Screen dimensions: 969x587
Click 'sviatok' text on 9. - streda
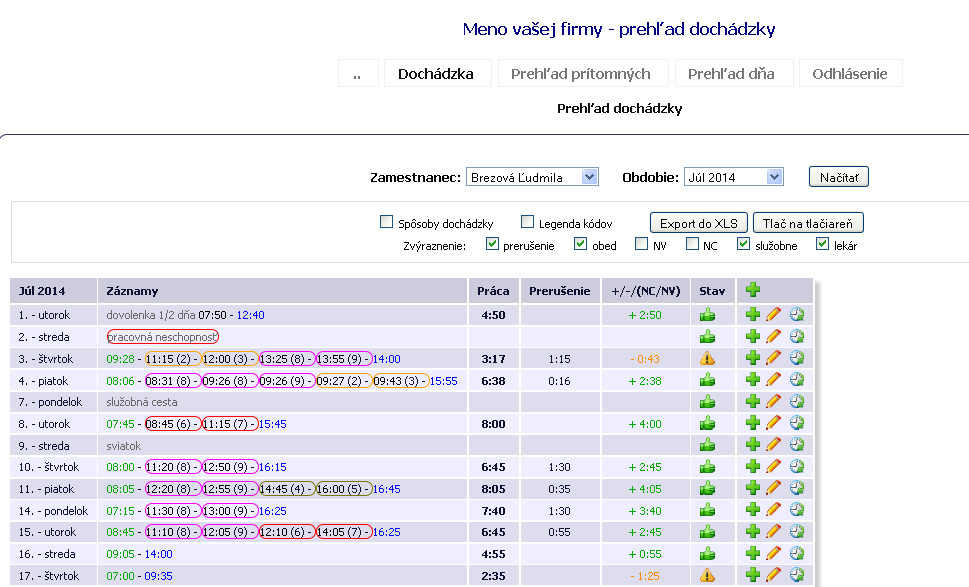(x=124, y=446)
